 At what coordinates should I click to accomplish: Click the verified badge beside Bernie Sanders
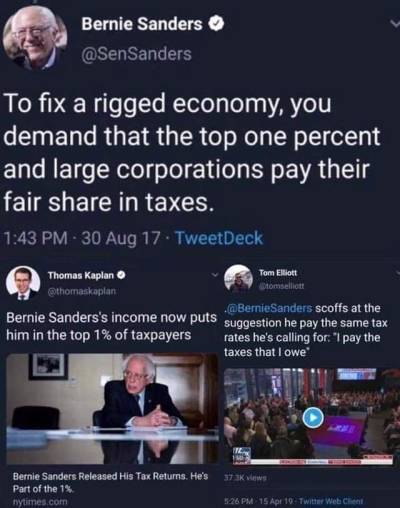tap(217, 24)
